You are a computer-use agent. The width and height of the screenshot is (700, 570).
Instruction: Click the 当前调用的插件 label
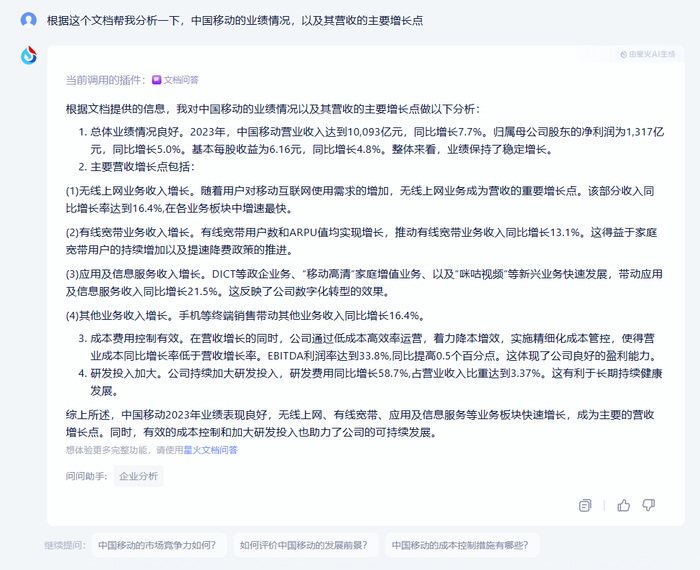coord(105,80)
